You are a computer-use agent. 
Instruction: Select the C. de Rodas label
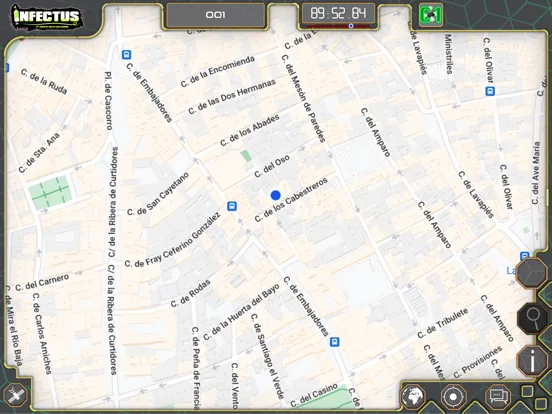(190, 293)
